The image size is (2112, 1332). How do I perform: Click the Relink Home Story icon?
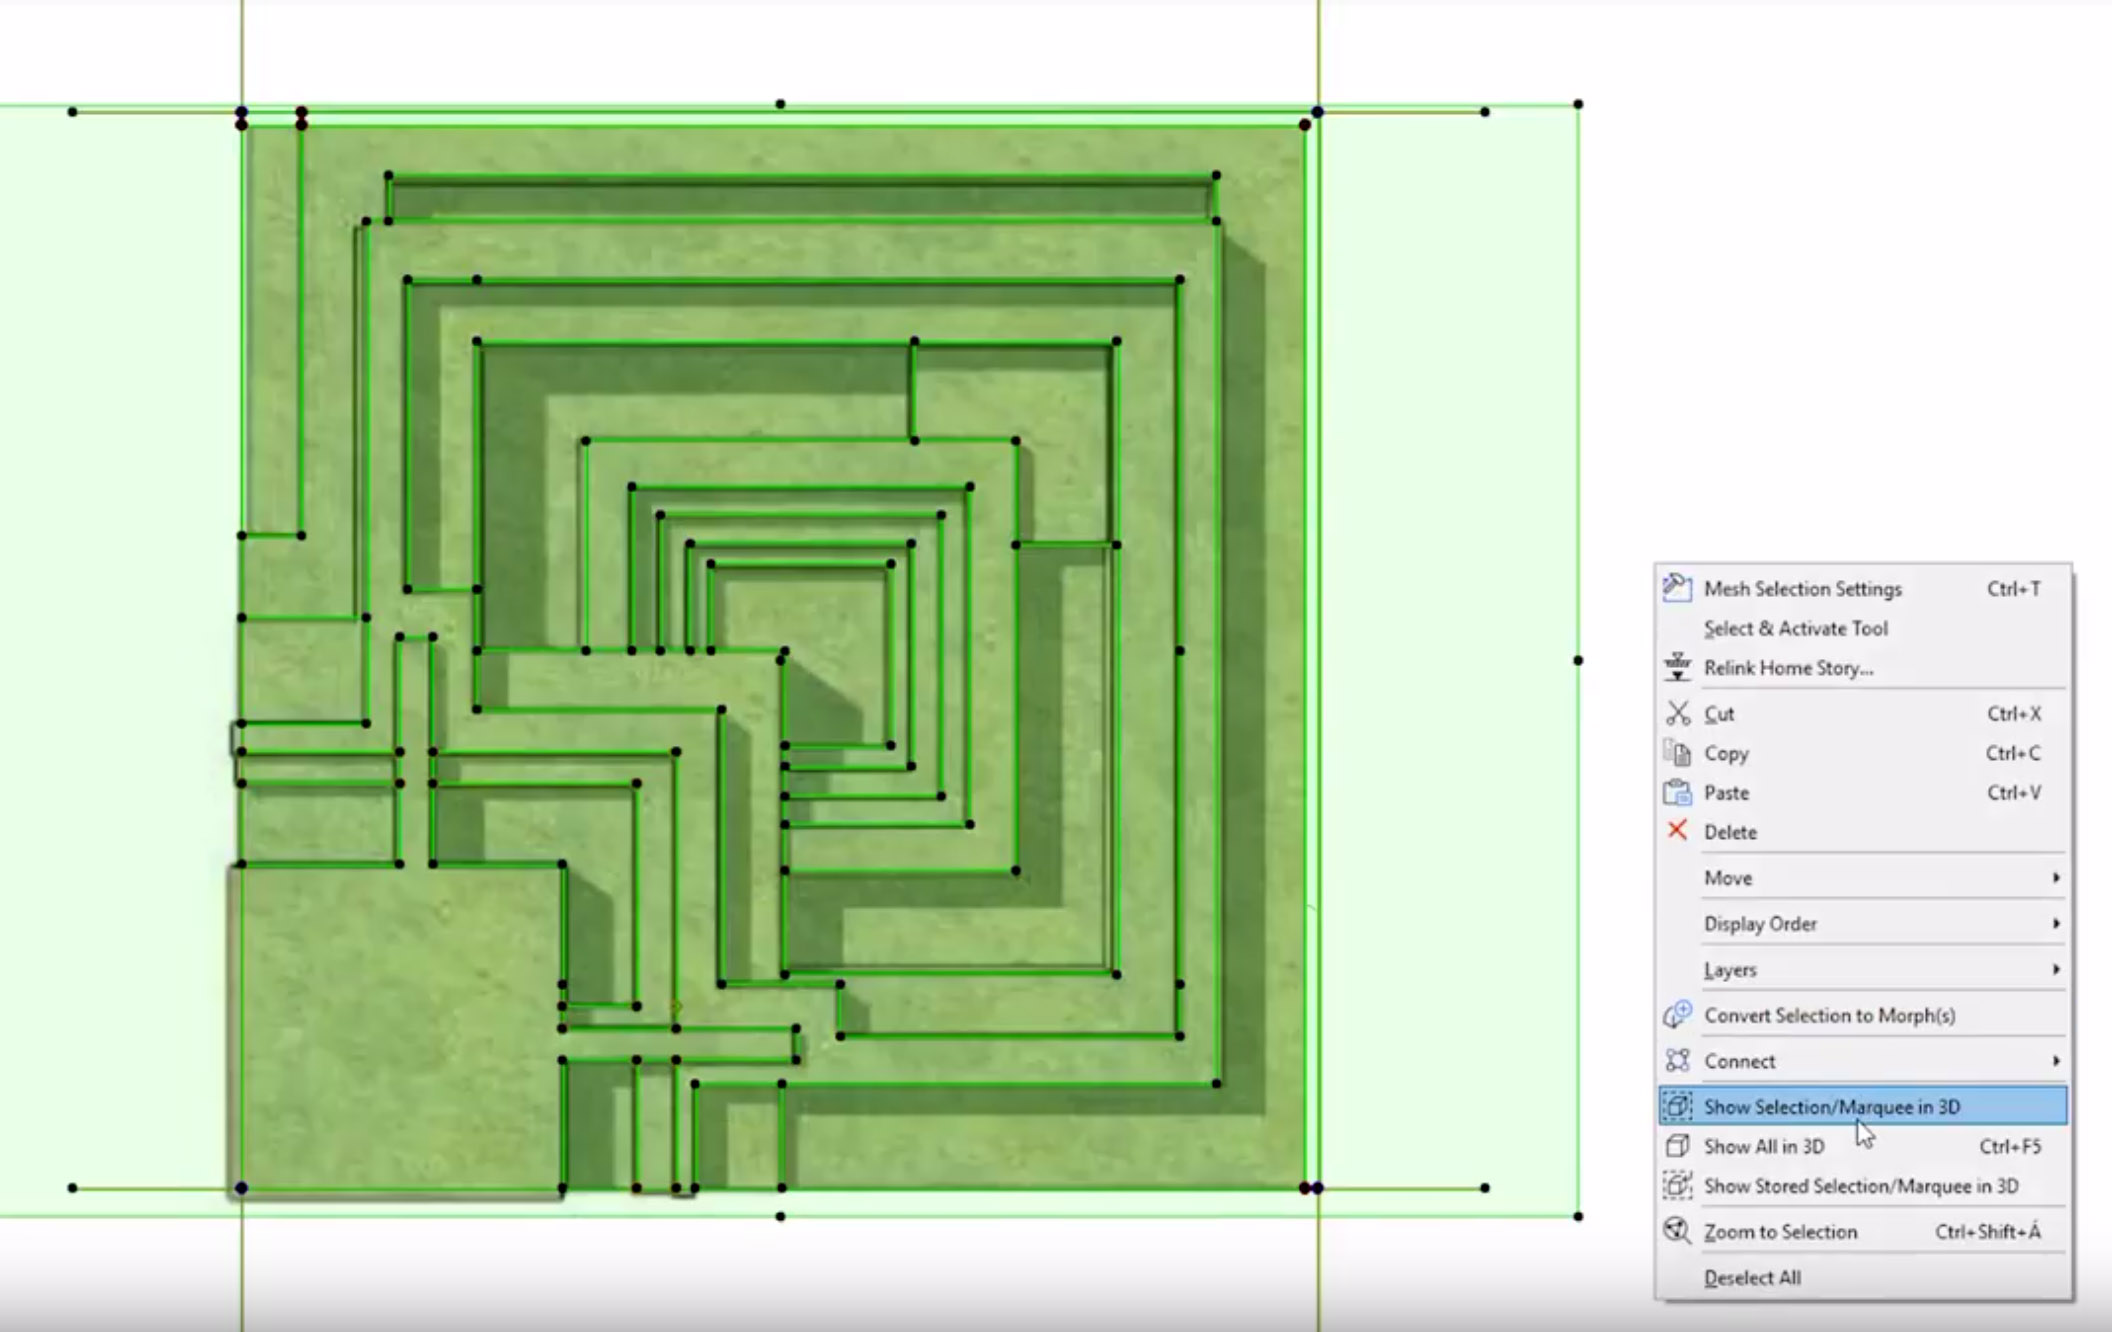click(1677, 667)
